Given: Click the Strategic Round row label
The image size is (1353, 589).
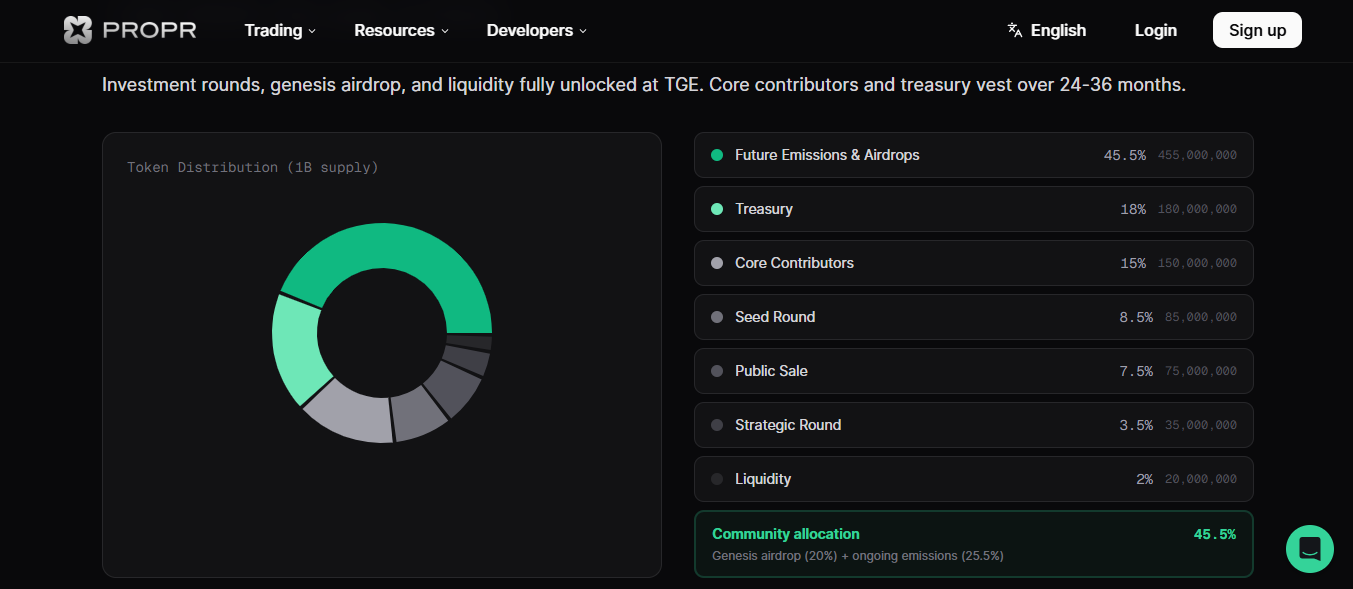Looking at the screenshot, I should (x=788, y=425).
